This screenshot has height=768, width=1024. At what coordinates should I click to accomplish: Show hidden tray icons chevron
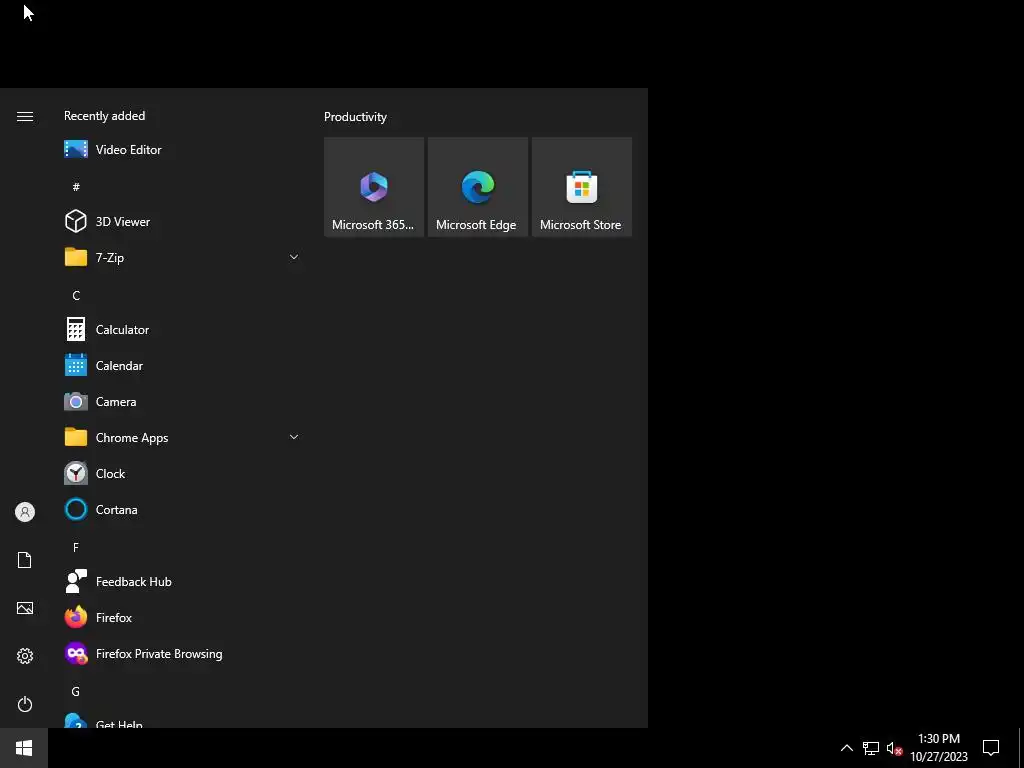coord(846,748)
